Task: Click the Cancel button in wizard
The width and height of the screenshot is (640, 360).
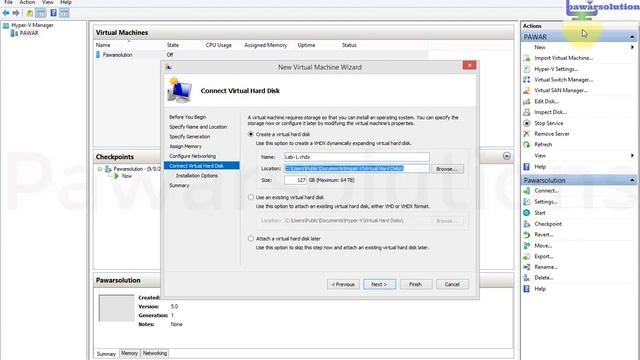Action: point(452,284)
